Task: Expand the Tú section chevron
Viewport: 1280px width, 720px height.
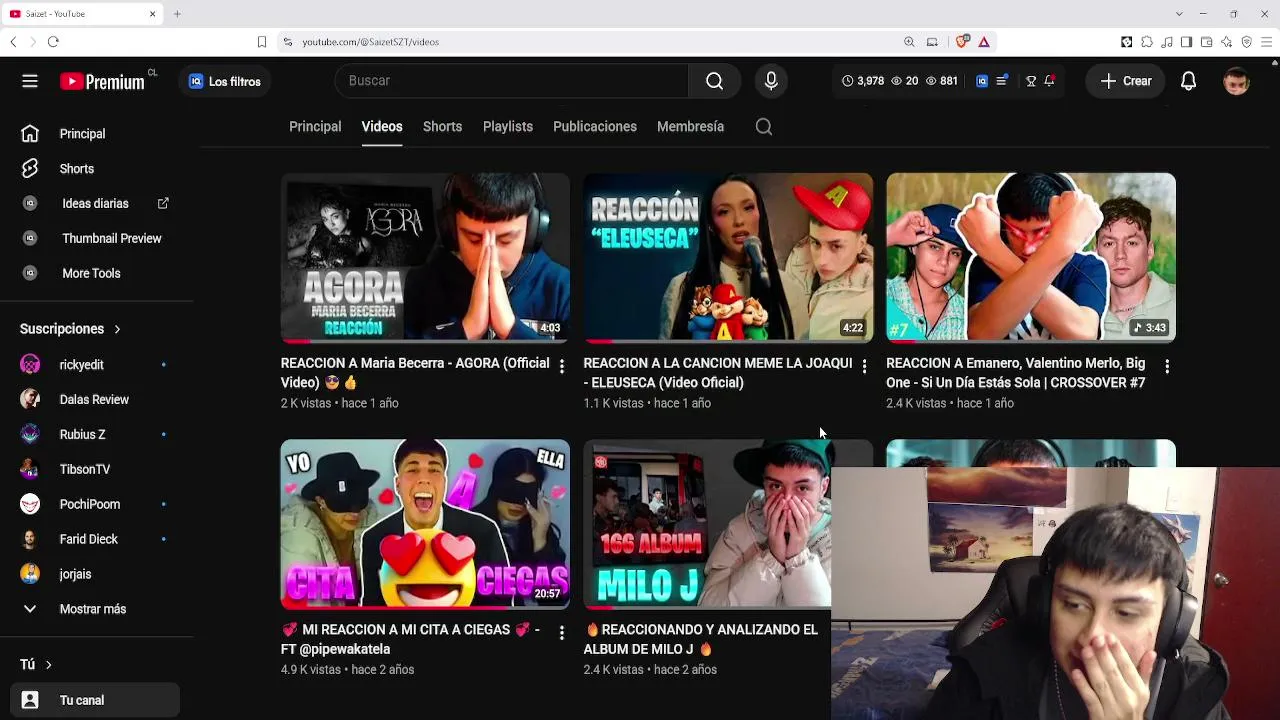Action: [48, 665]
